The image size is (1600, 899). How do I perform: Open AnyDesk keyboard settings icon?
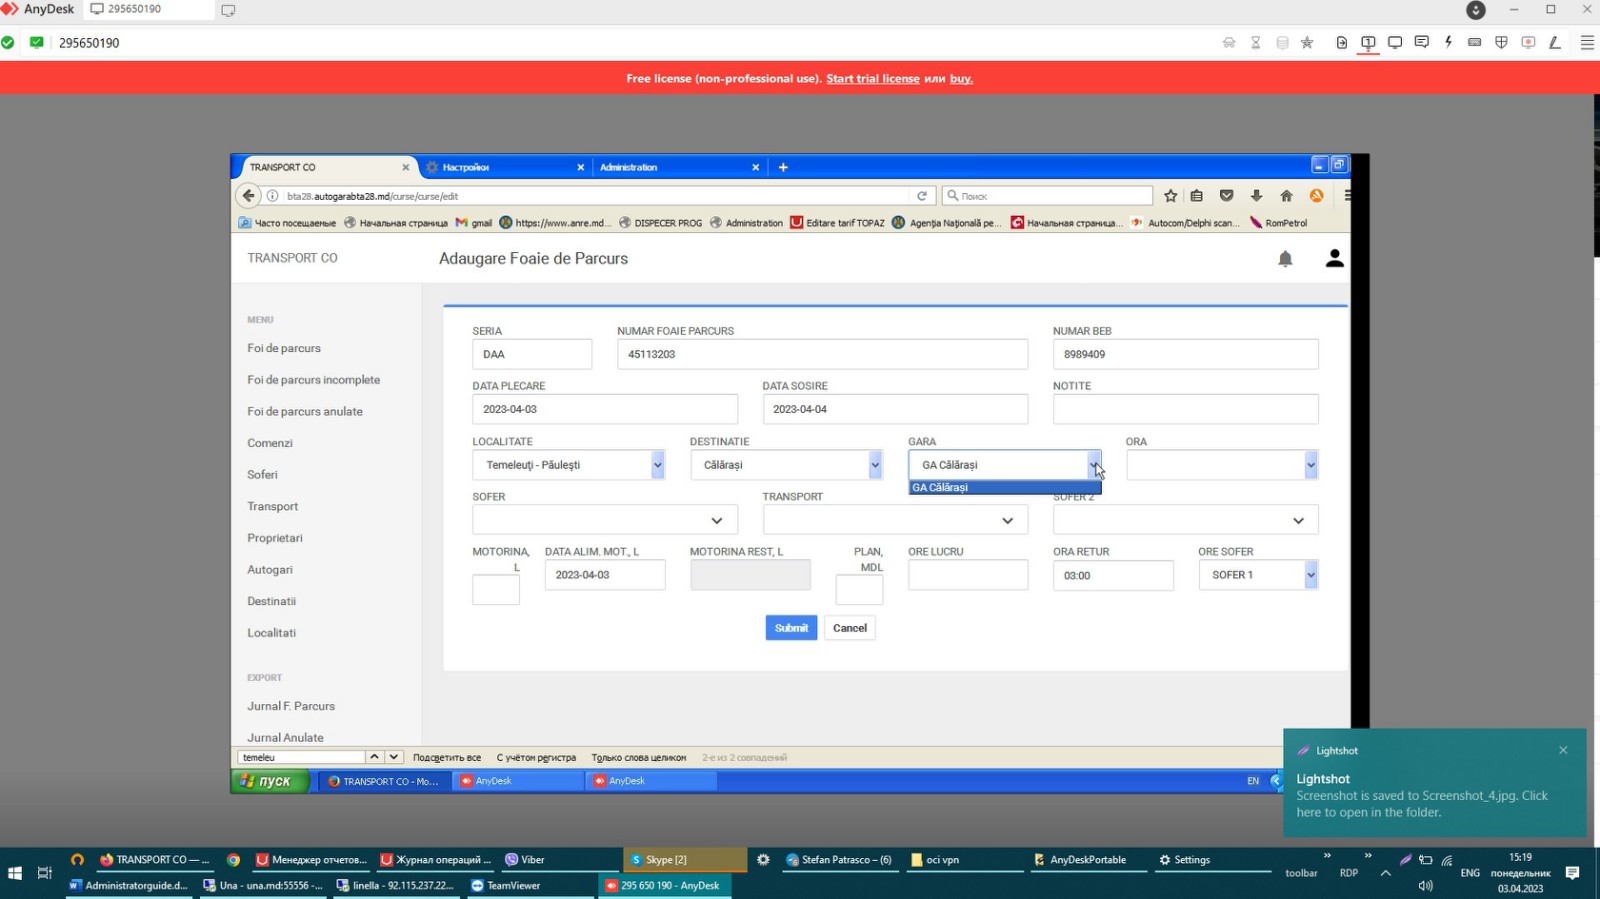pos(1474,42)
